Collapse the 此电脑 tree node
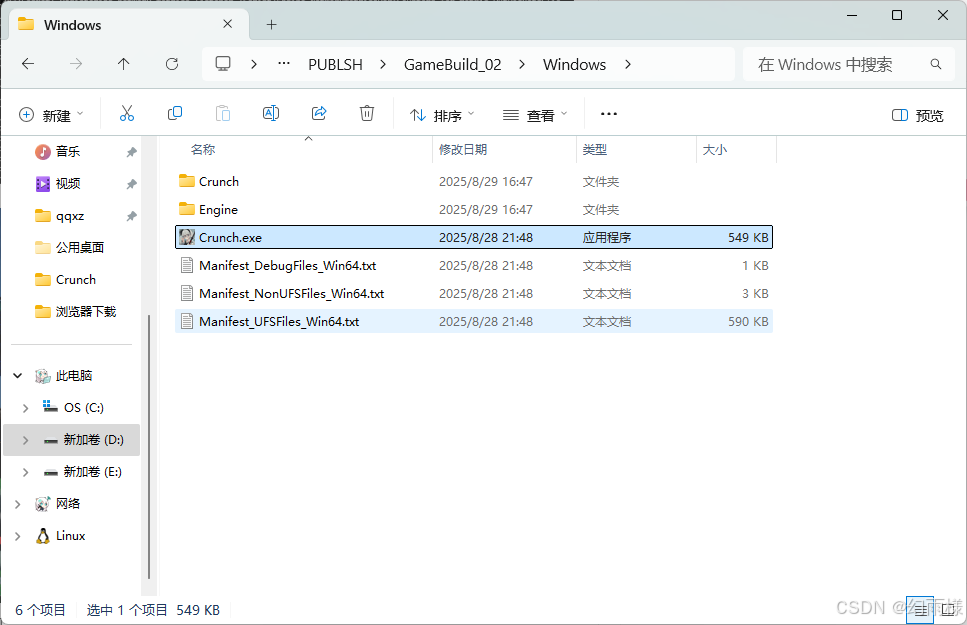 pos(18,375)
